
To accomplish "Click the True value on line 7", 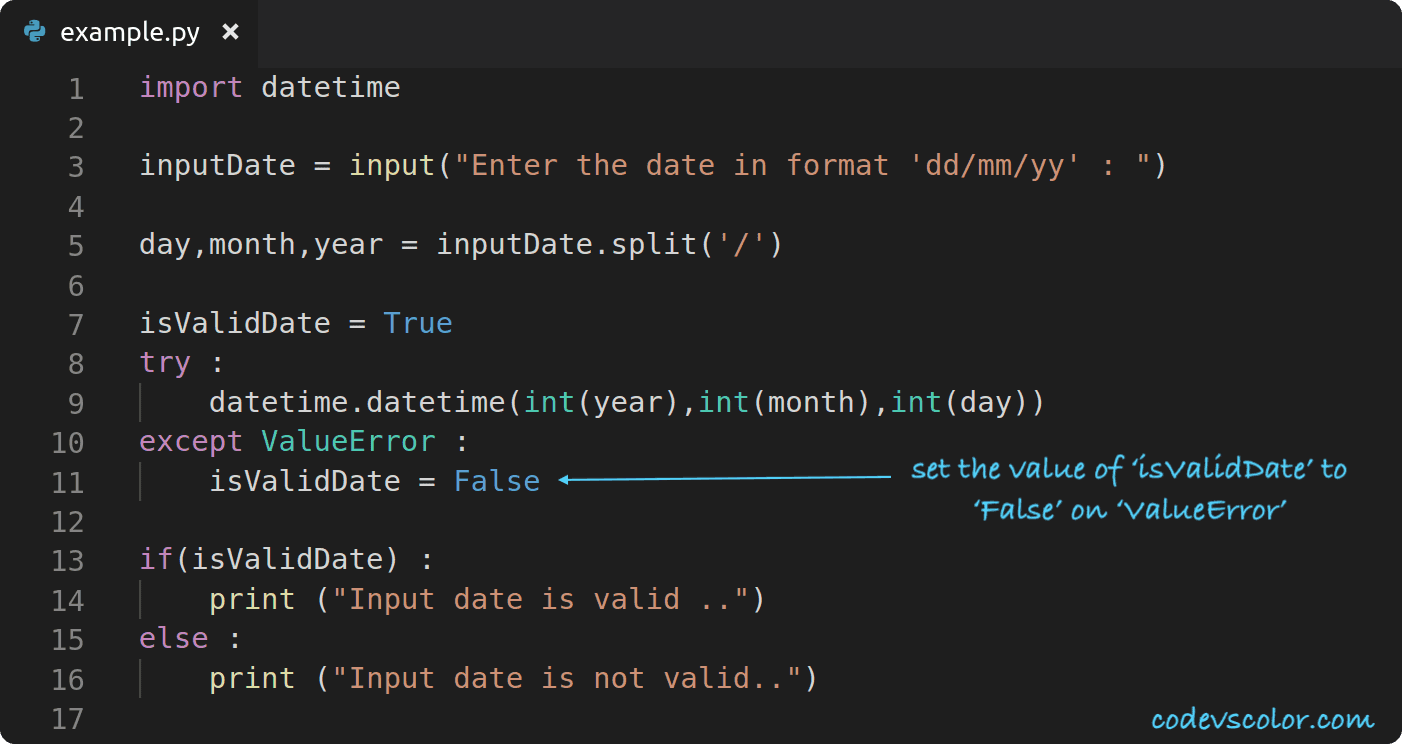I will pyautogui.click(x=417, y=323).
